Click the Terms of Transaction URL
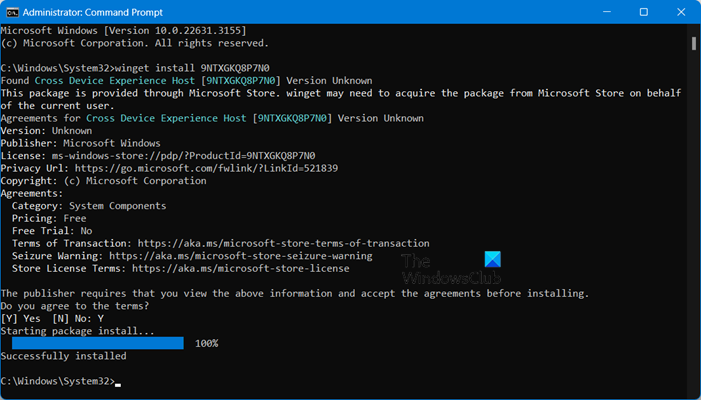This screenshot has width=701, height=400. point(283,243)
